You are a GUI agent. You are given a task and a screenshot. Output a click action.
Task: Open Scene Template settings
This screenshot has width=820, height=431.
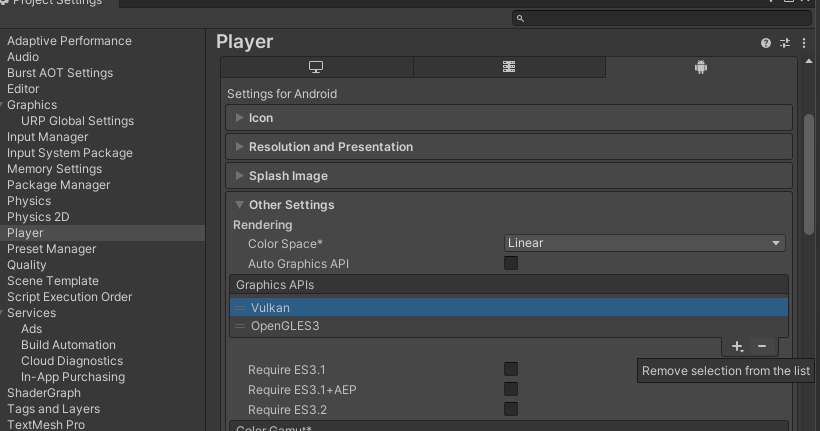(53, 281)
